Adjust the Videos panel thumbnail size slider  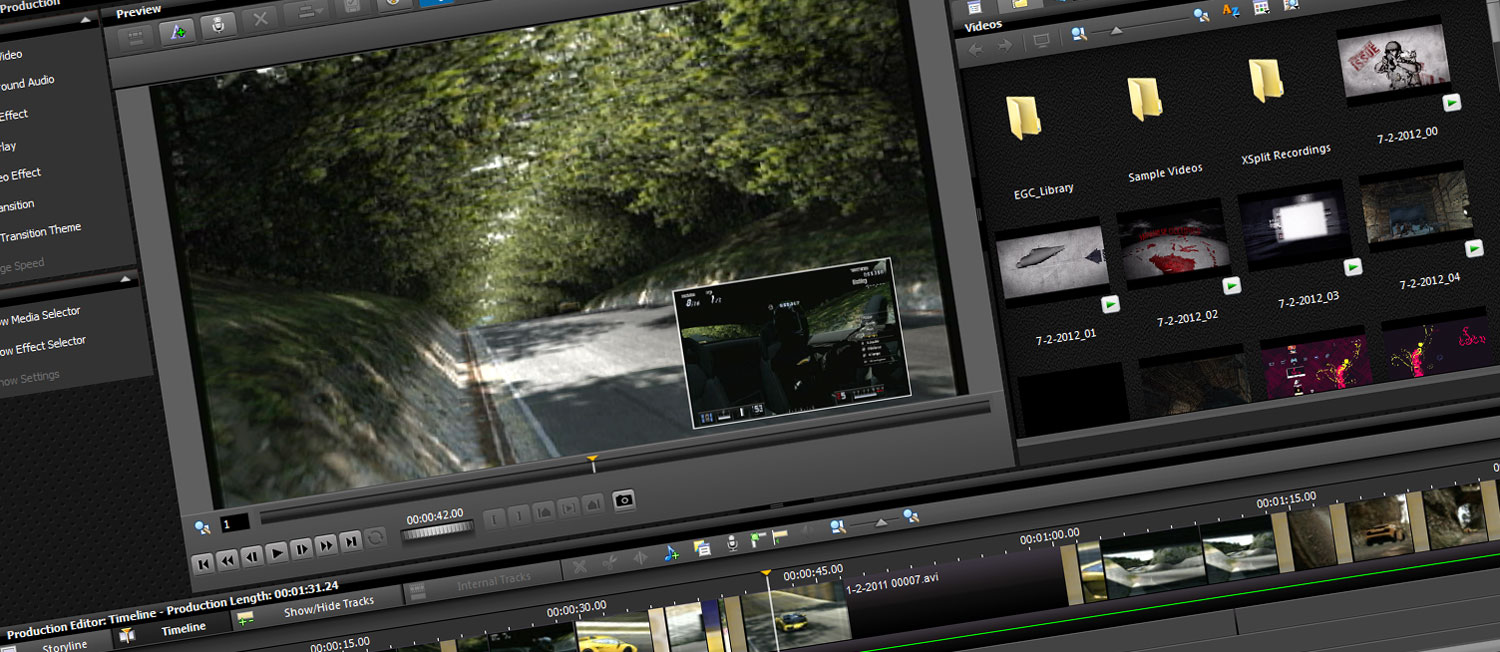[1117, 30]
